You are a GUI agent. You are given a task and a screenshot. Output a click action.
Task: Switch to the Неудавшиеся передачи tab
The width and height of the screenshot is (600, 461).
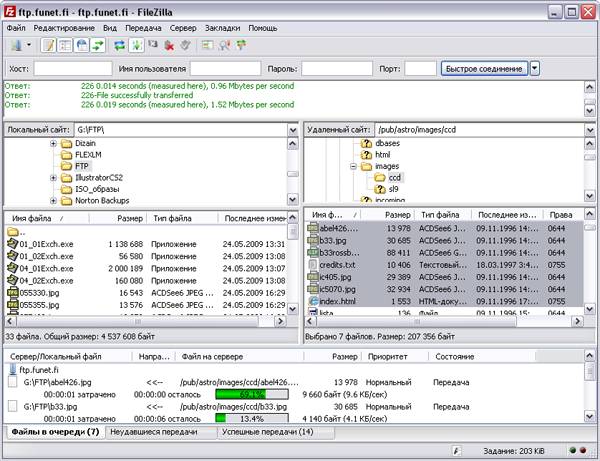coord(160,432)
